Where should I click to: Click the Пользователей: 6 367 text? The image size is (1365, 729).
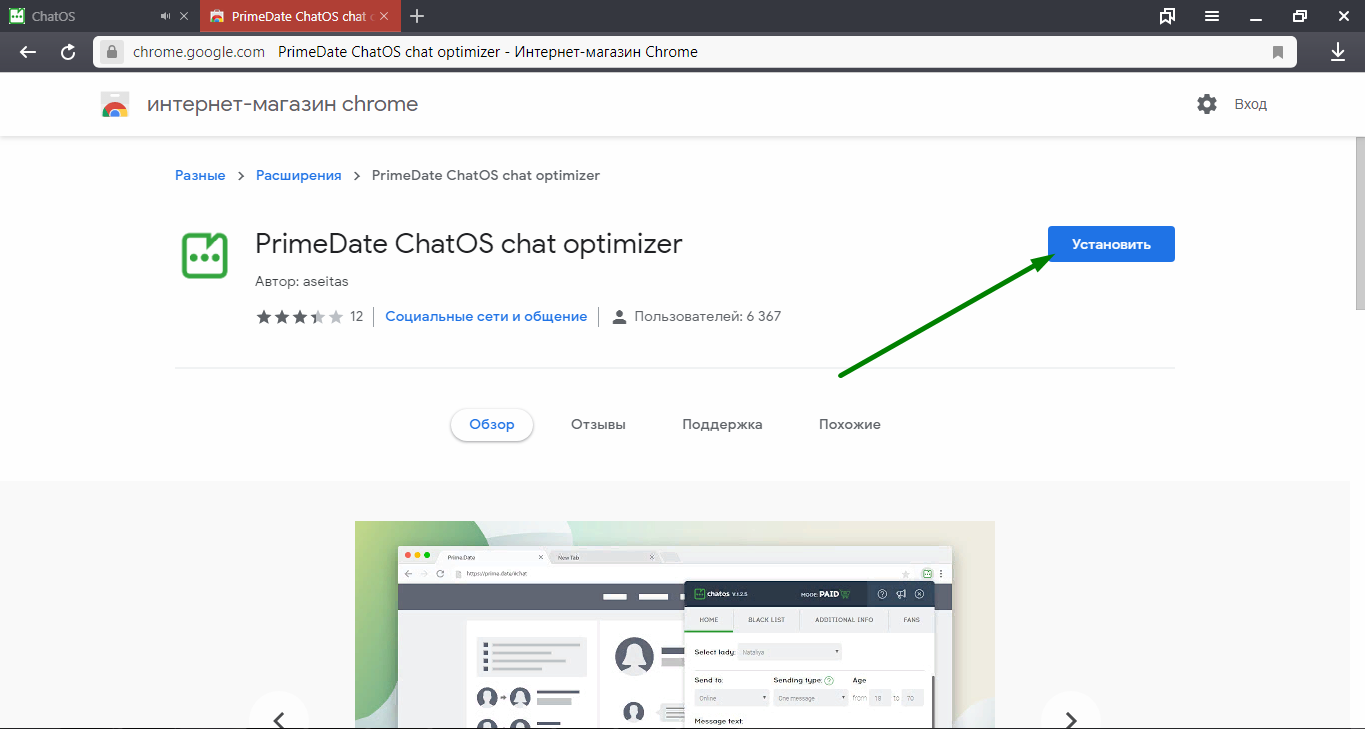coord(707,317)
